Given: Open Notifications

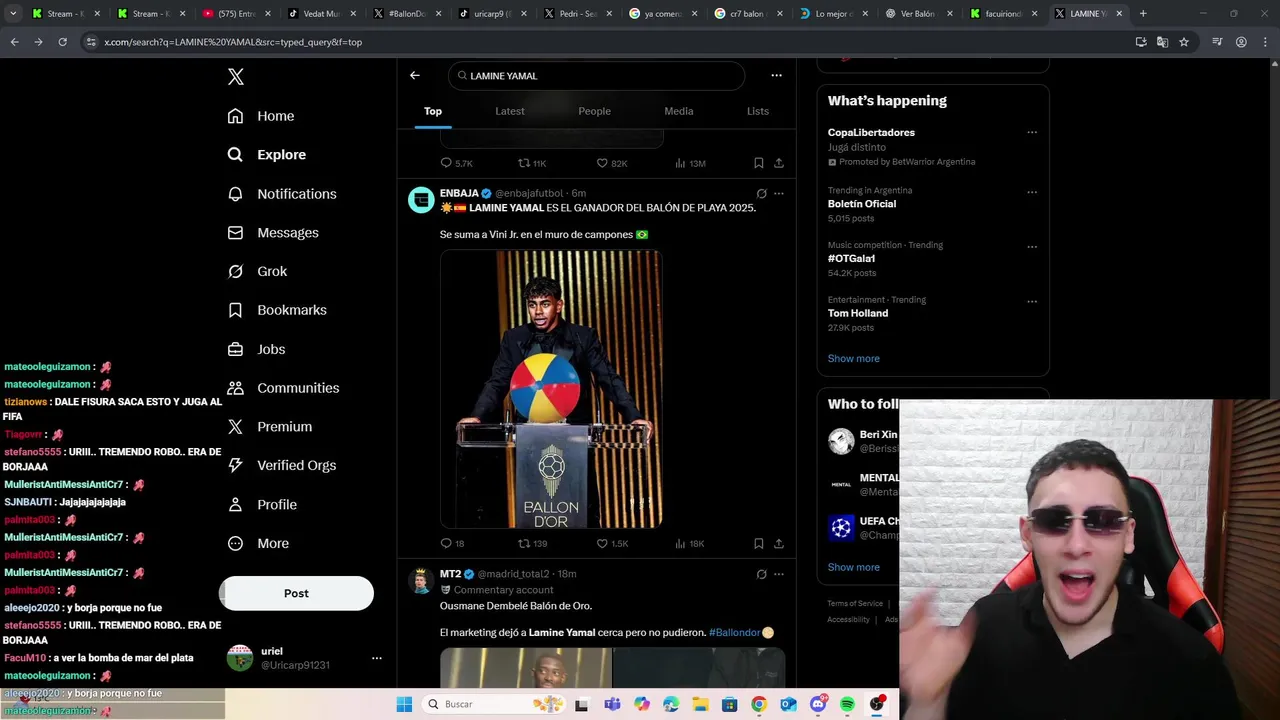Looking at the screenshot, I should [x=282, y=194].
